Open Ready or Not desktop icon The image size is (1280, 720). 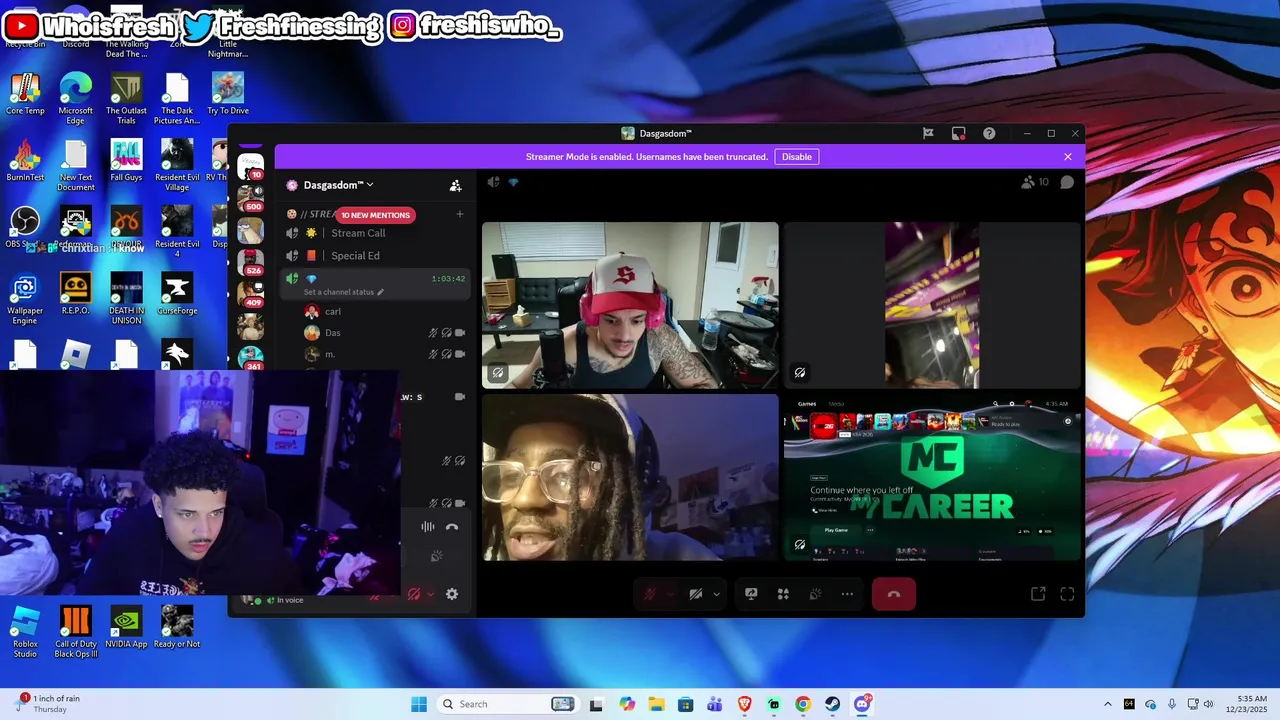pos(177,628)
